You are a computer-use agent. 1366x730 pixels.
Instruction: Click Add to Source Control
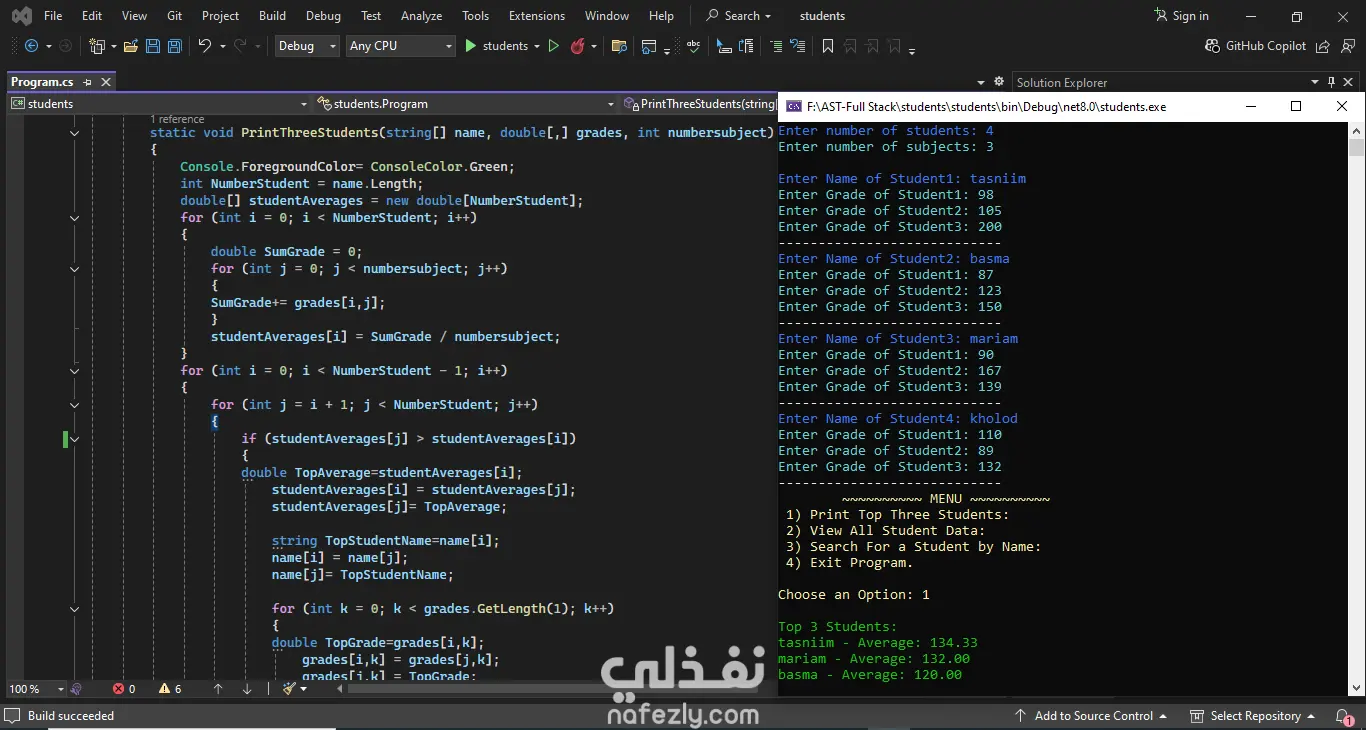click(1094, 716)
